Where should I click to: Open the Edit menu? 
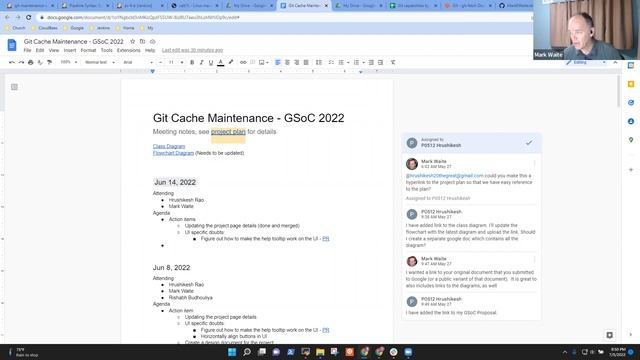coord(40,50)
